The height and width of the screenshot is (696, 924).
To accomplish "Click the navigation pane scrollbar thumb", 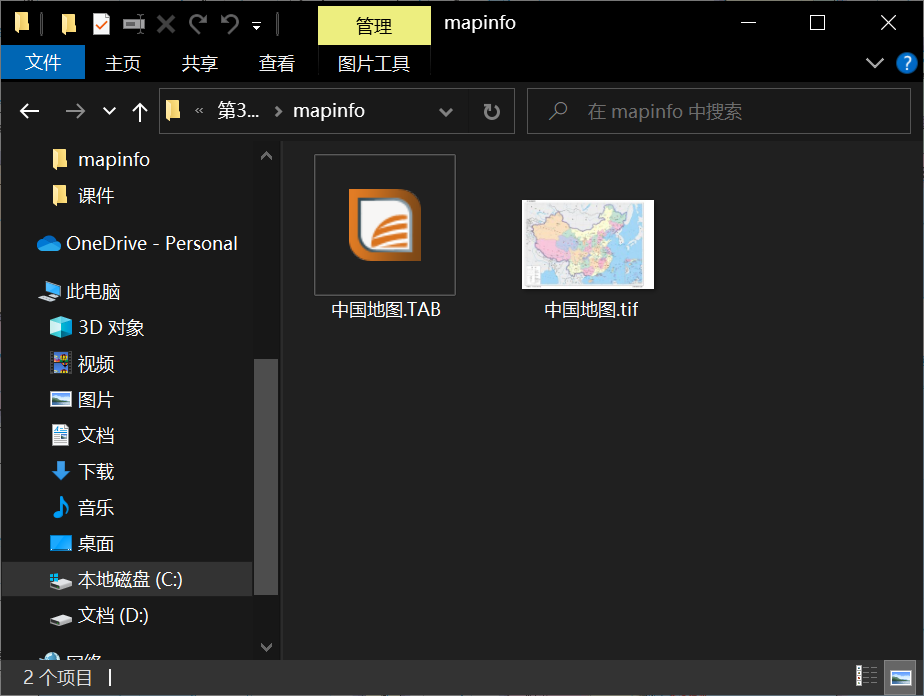I will [x=266, y=476].
